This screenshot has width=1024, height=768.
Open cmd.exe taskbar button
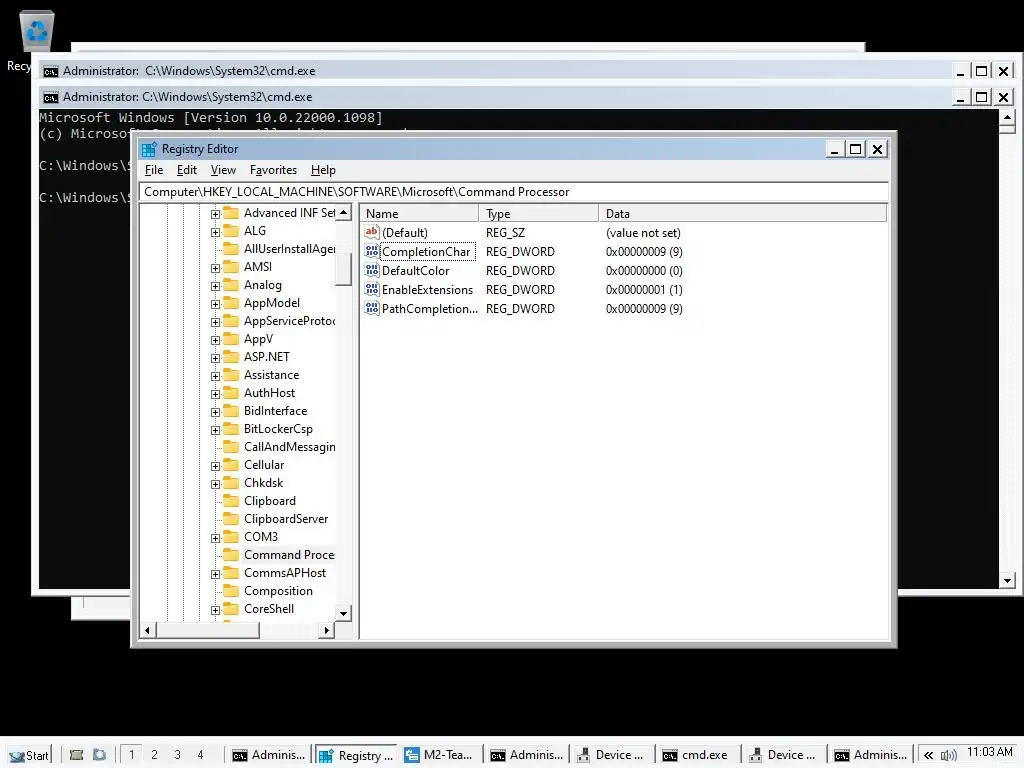point(698,755)
